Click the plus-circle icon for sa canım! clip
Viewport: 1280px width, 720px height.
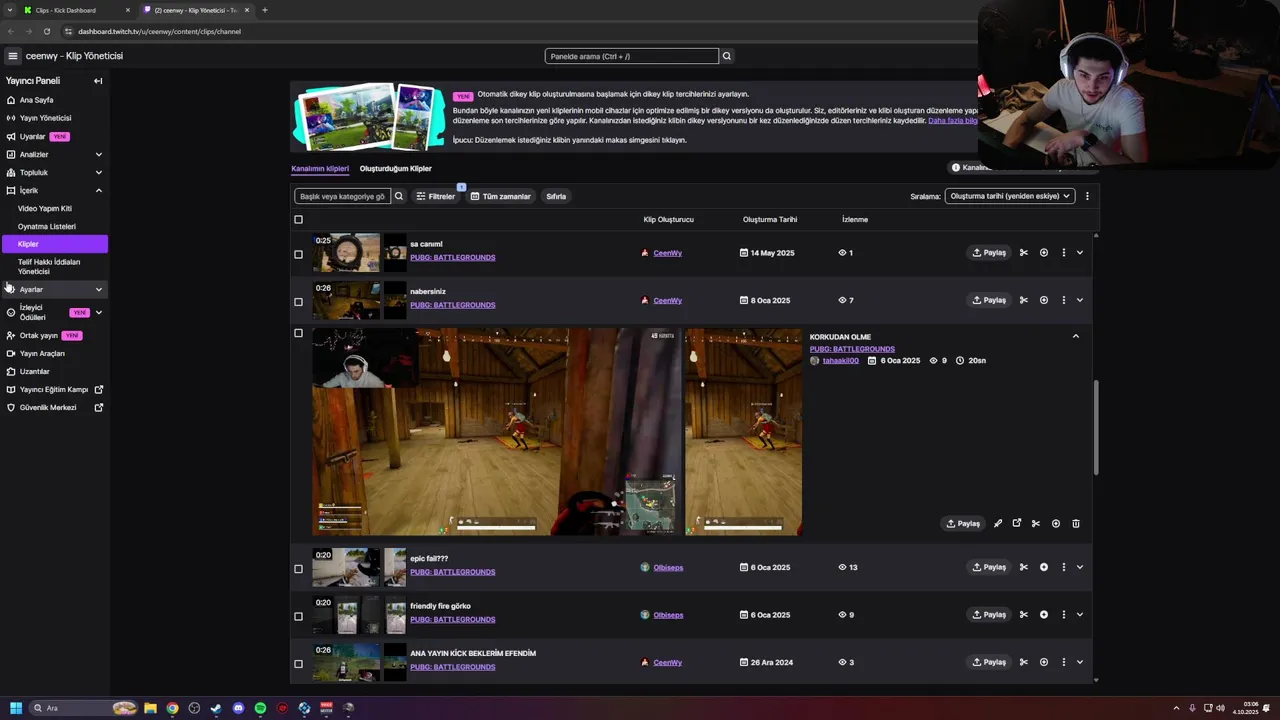point(1044,253)
